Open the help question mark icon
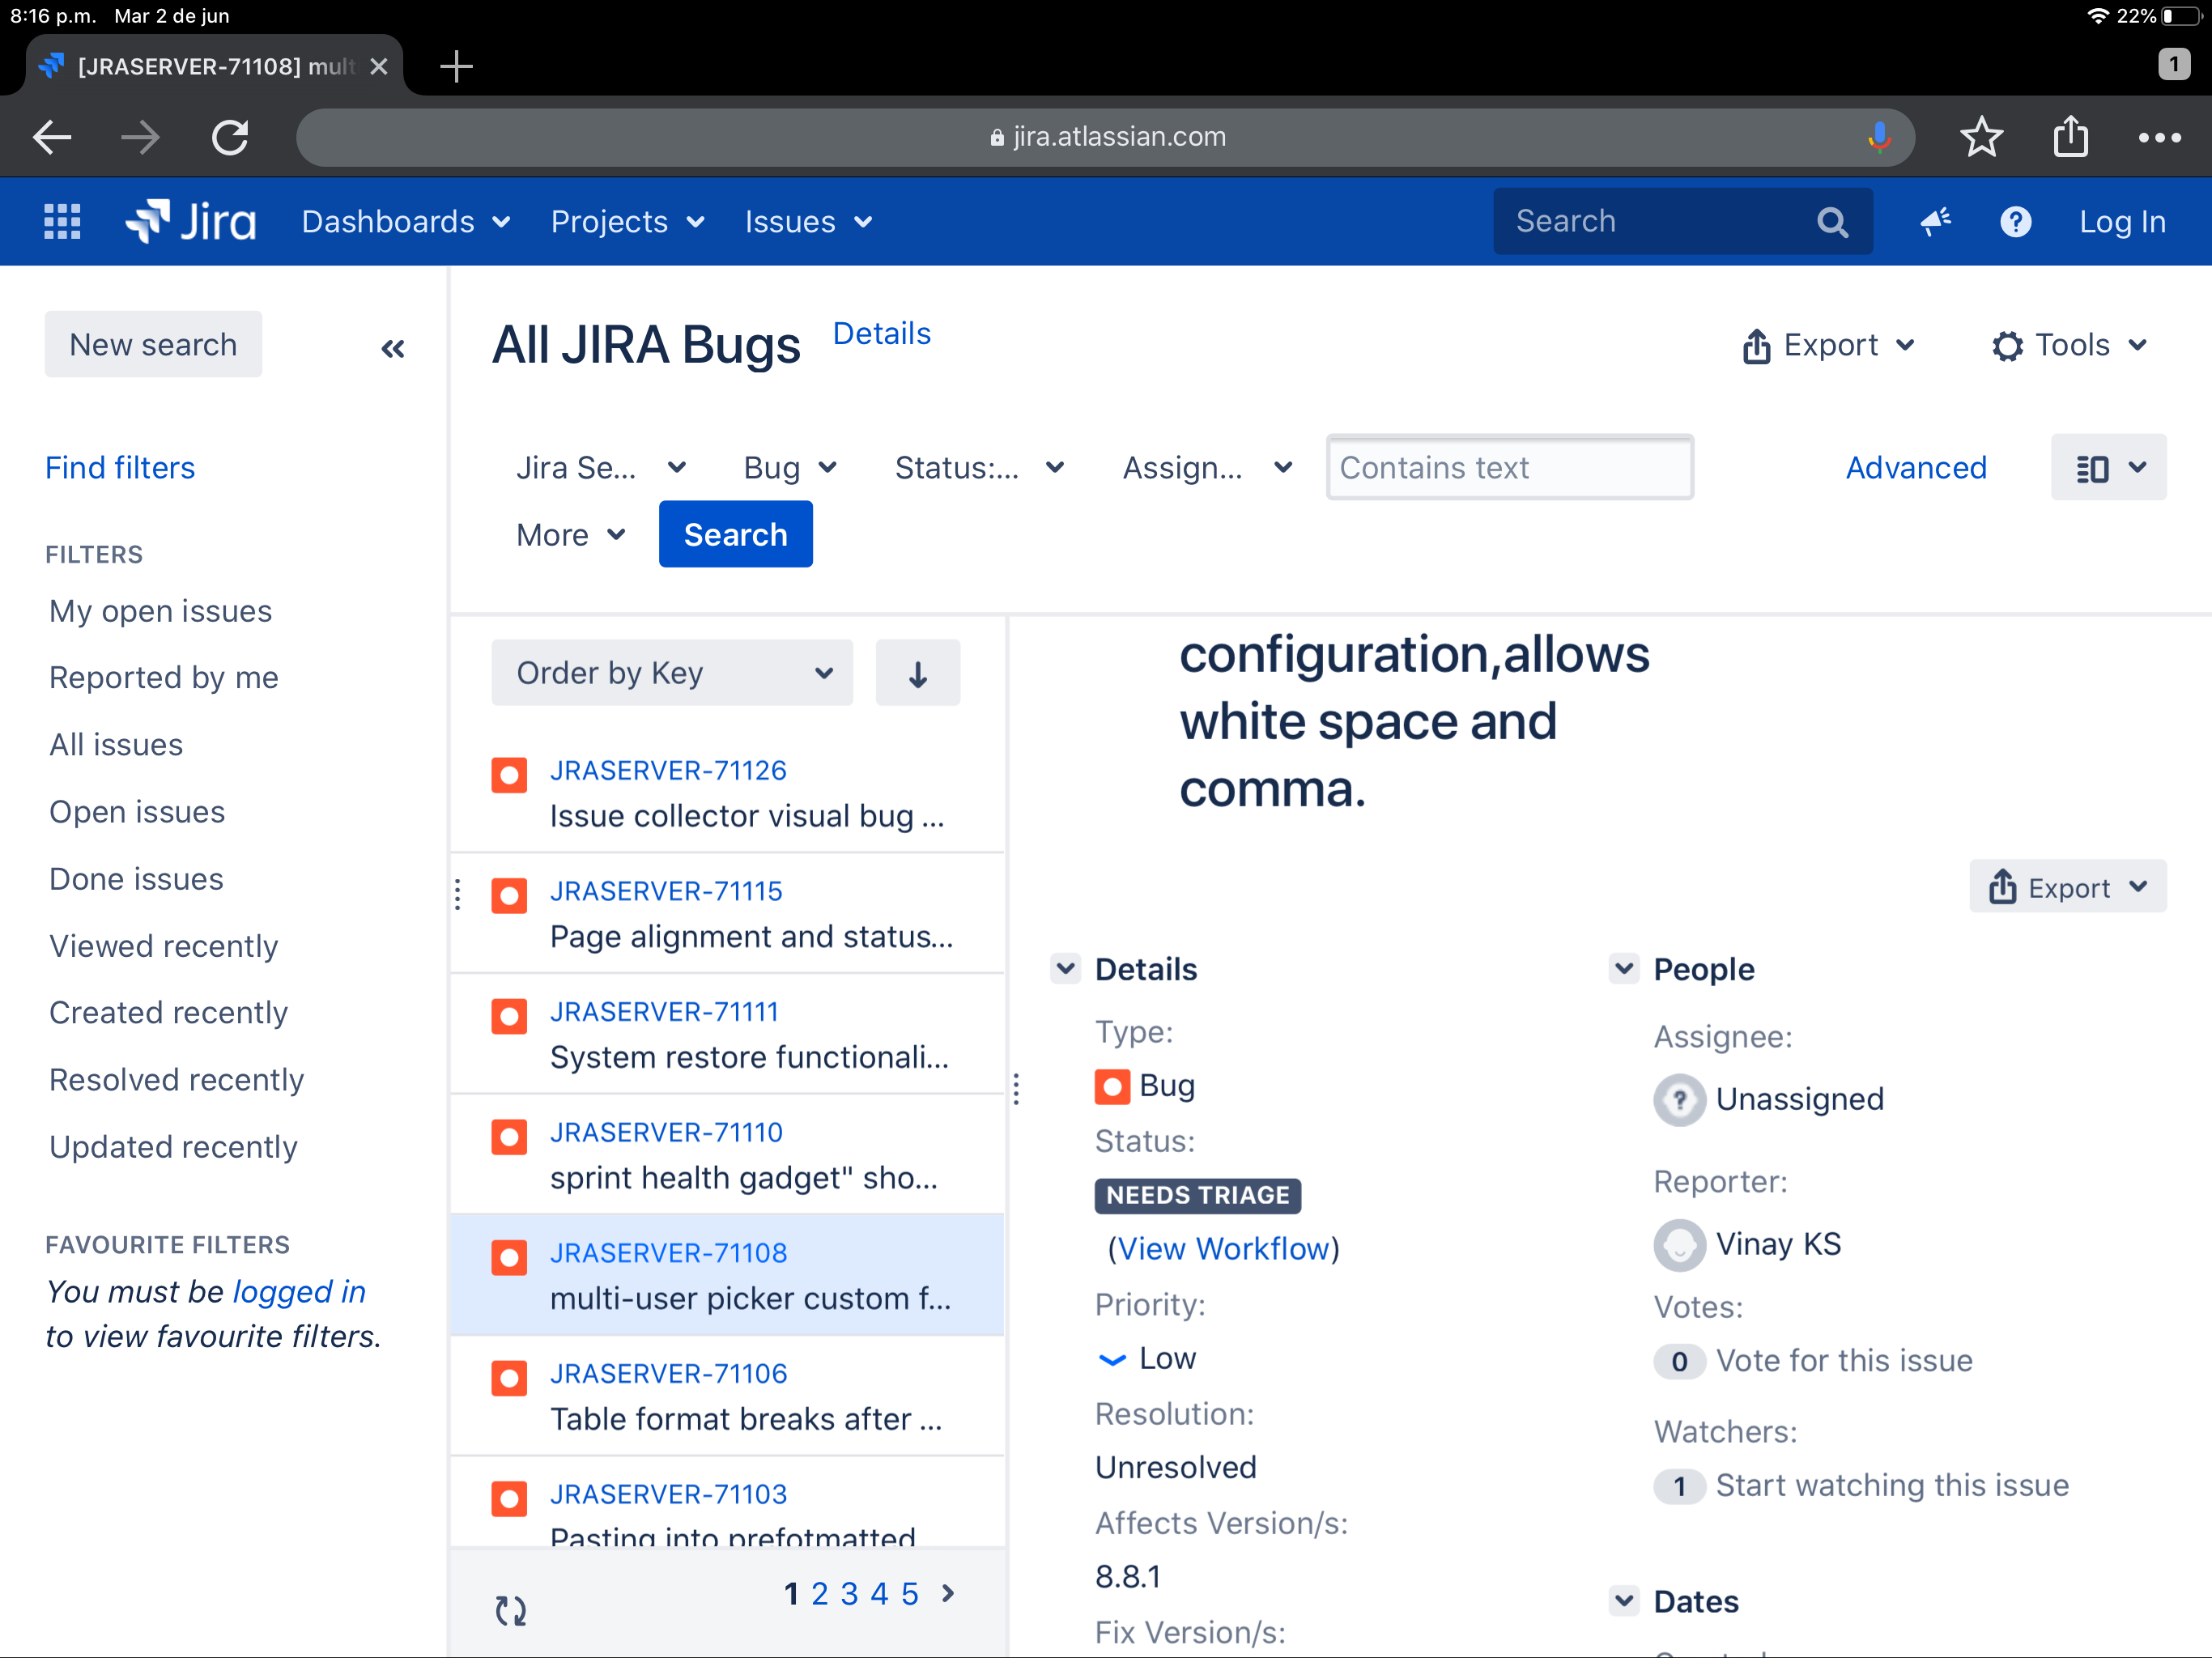Image resolution: width=2212 pixels, height=1658 pixels. 2015,221
